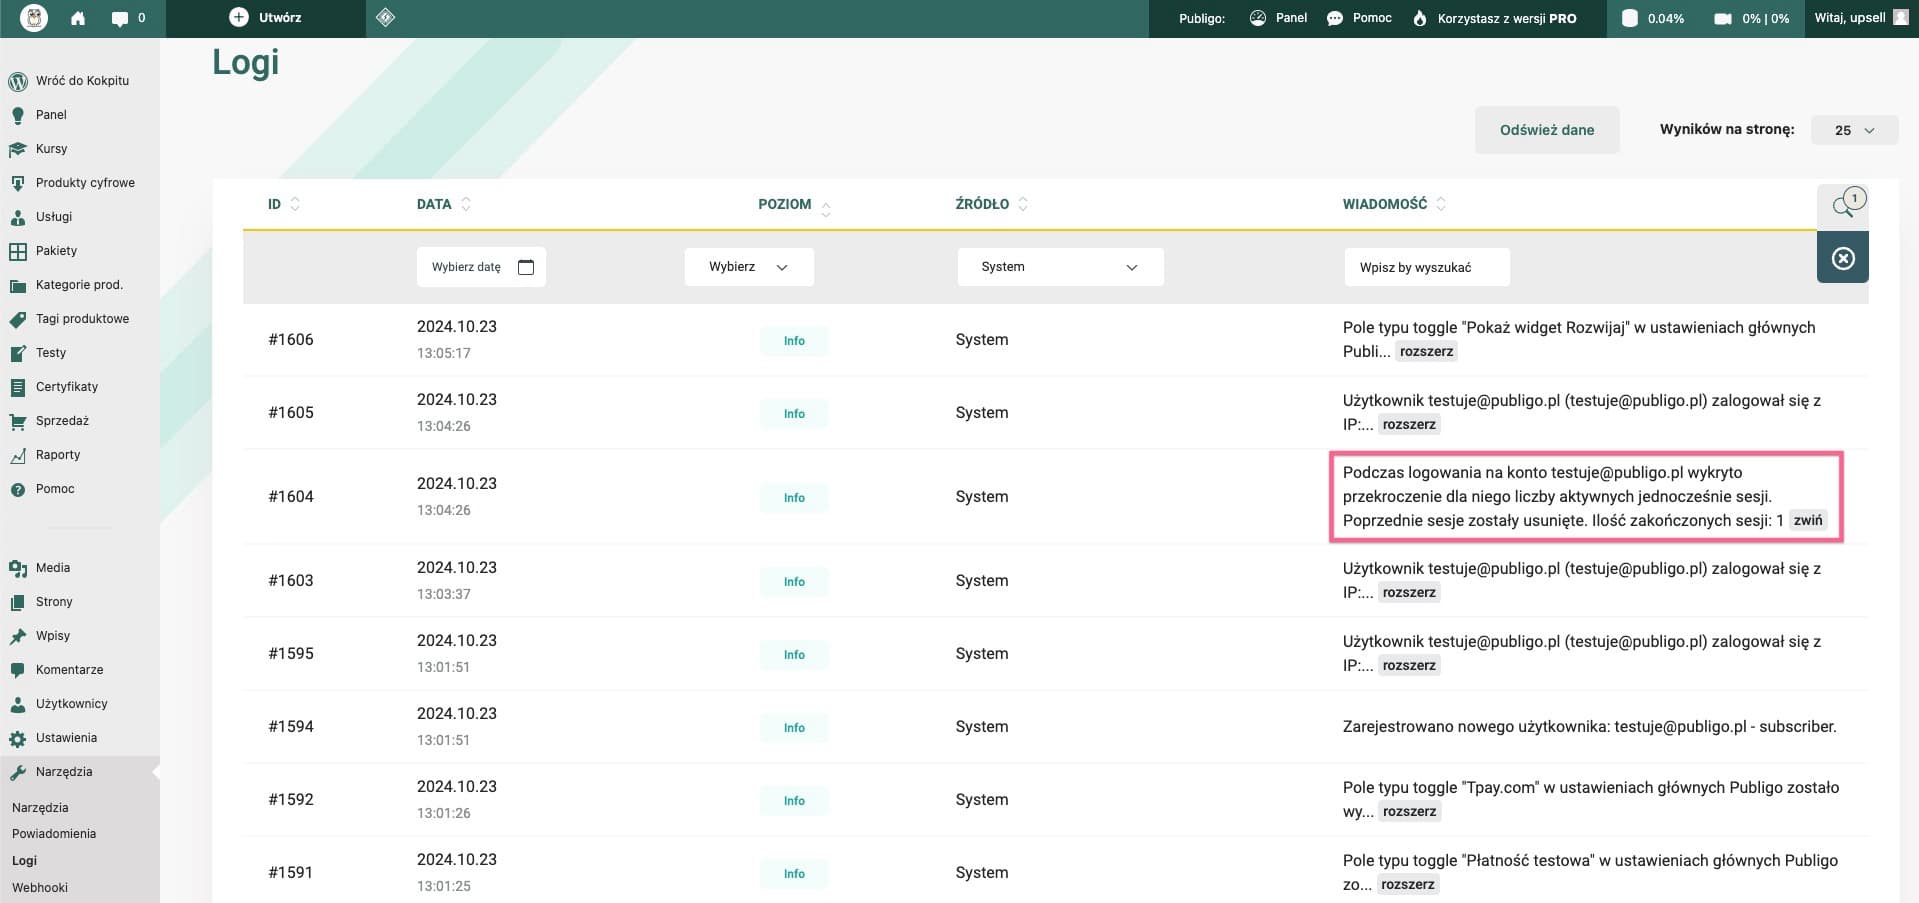
Task: Click the Wpisz by wyszukać search field
Action: [x=1427, y=267]
